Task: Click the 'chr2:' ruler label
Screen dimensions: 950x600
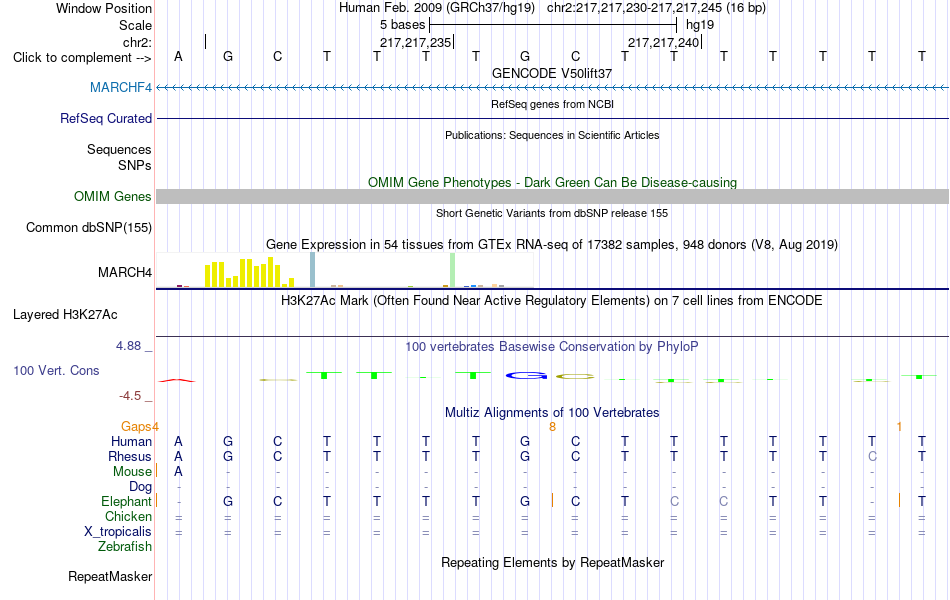Action: pyautogui.click(x=137, y=42)
